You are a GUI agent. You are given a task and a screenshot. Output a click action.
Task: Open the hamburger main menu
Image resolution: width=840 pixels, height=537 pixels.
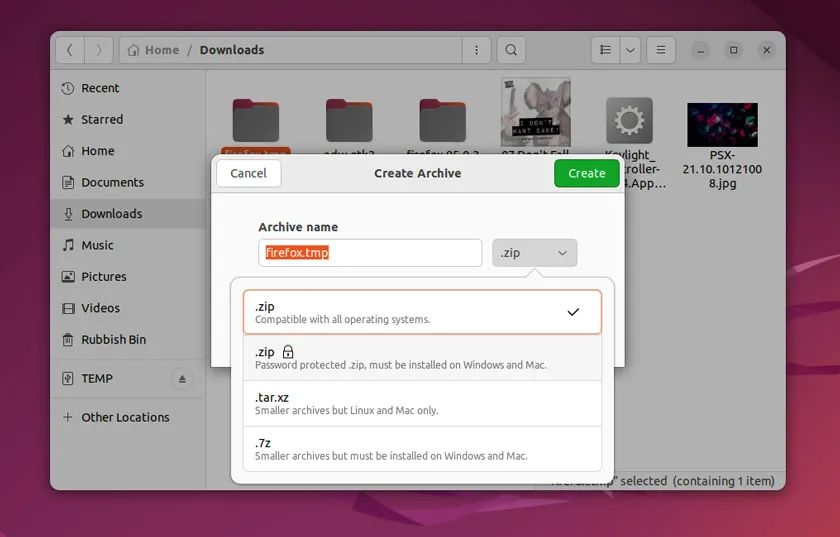(x=661, y=50)
